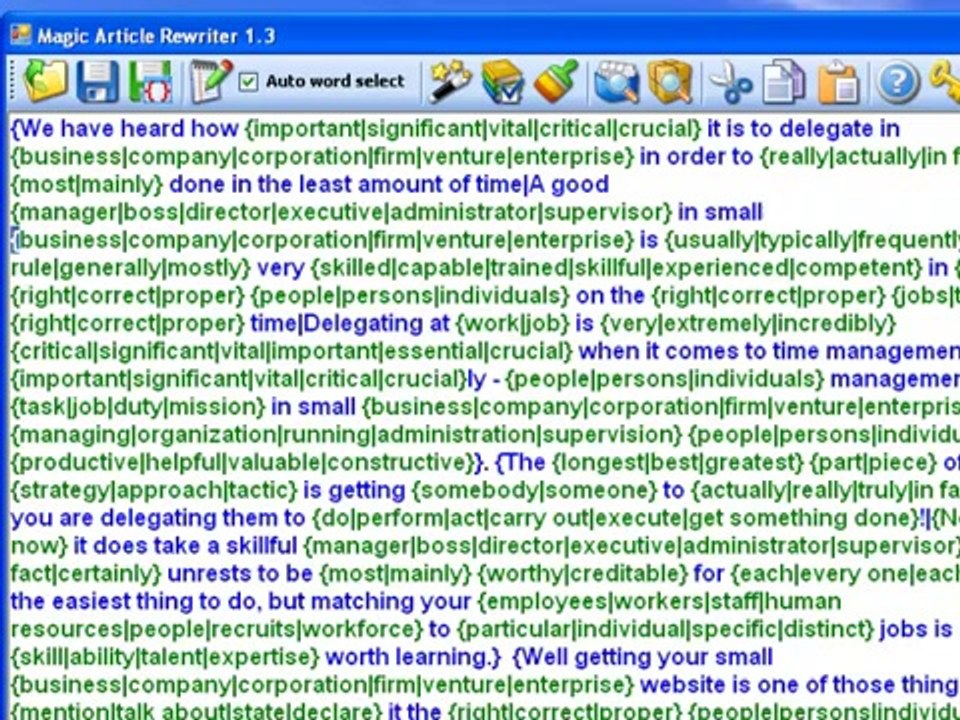Click the paintbrush cleanup tool
The width and height of the screenshot is (960, 720).
[556, 81]
